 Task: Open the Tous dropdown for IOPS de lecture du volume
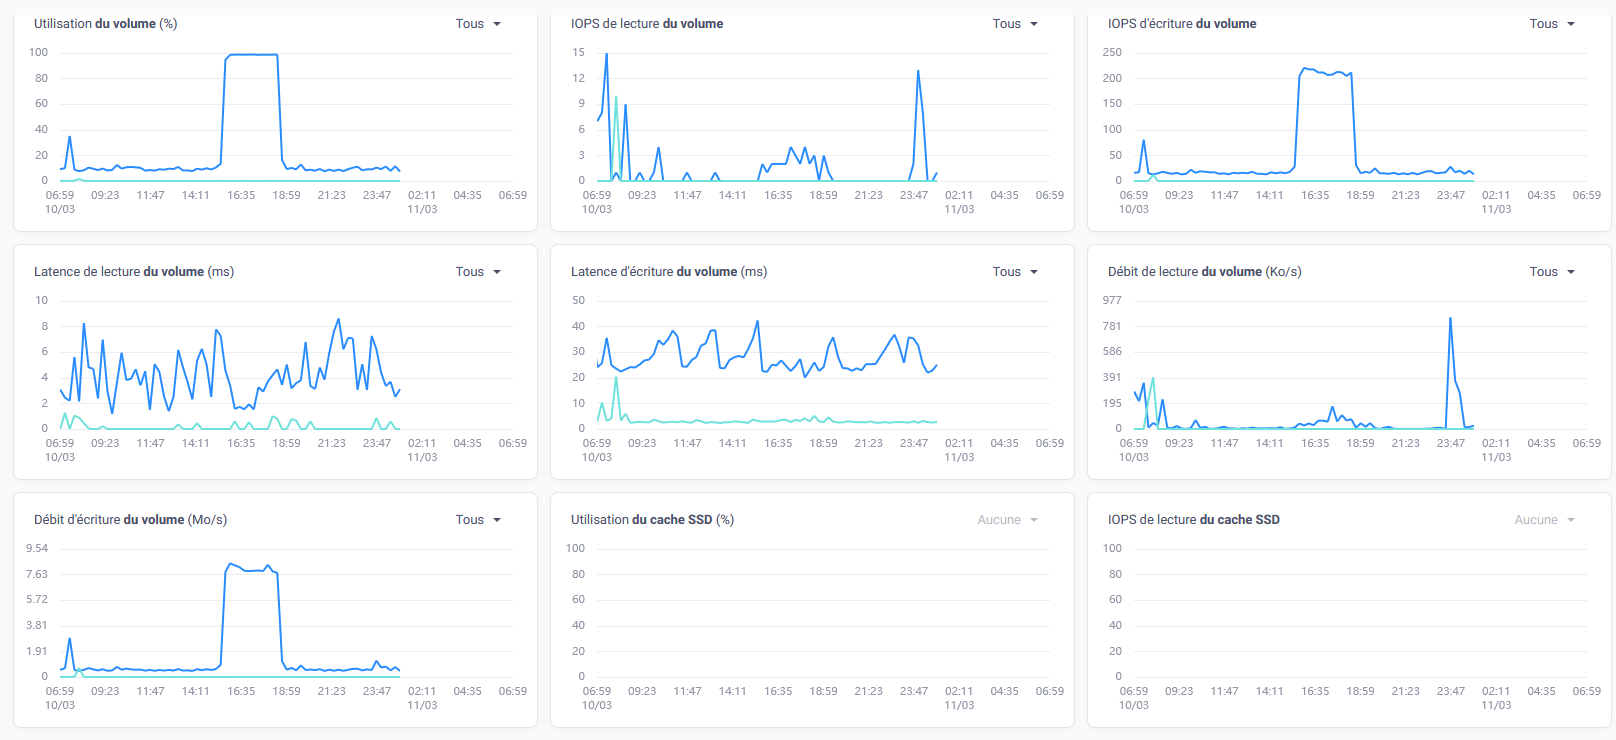1015,24
